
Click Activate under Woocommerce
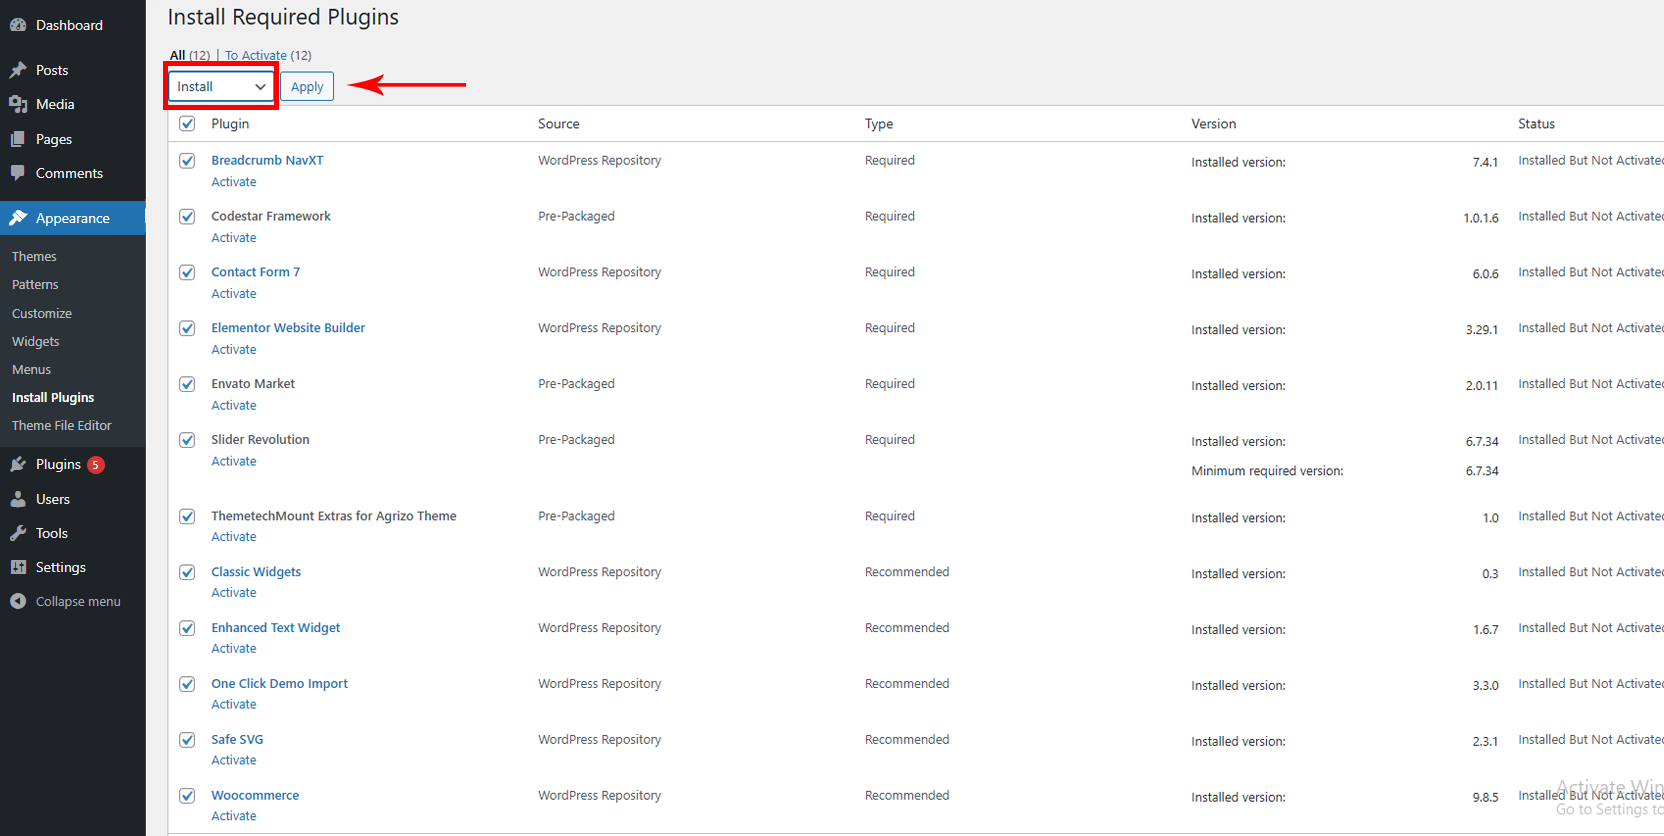coord(234,816)
